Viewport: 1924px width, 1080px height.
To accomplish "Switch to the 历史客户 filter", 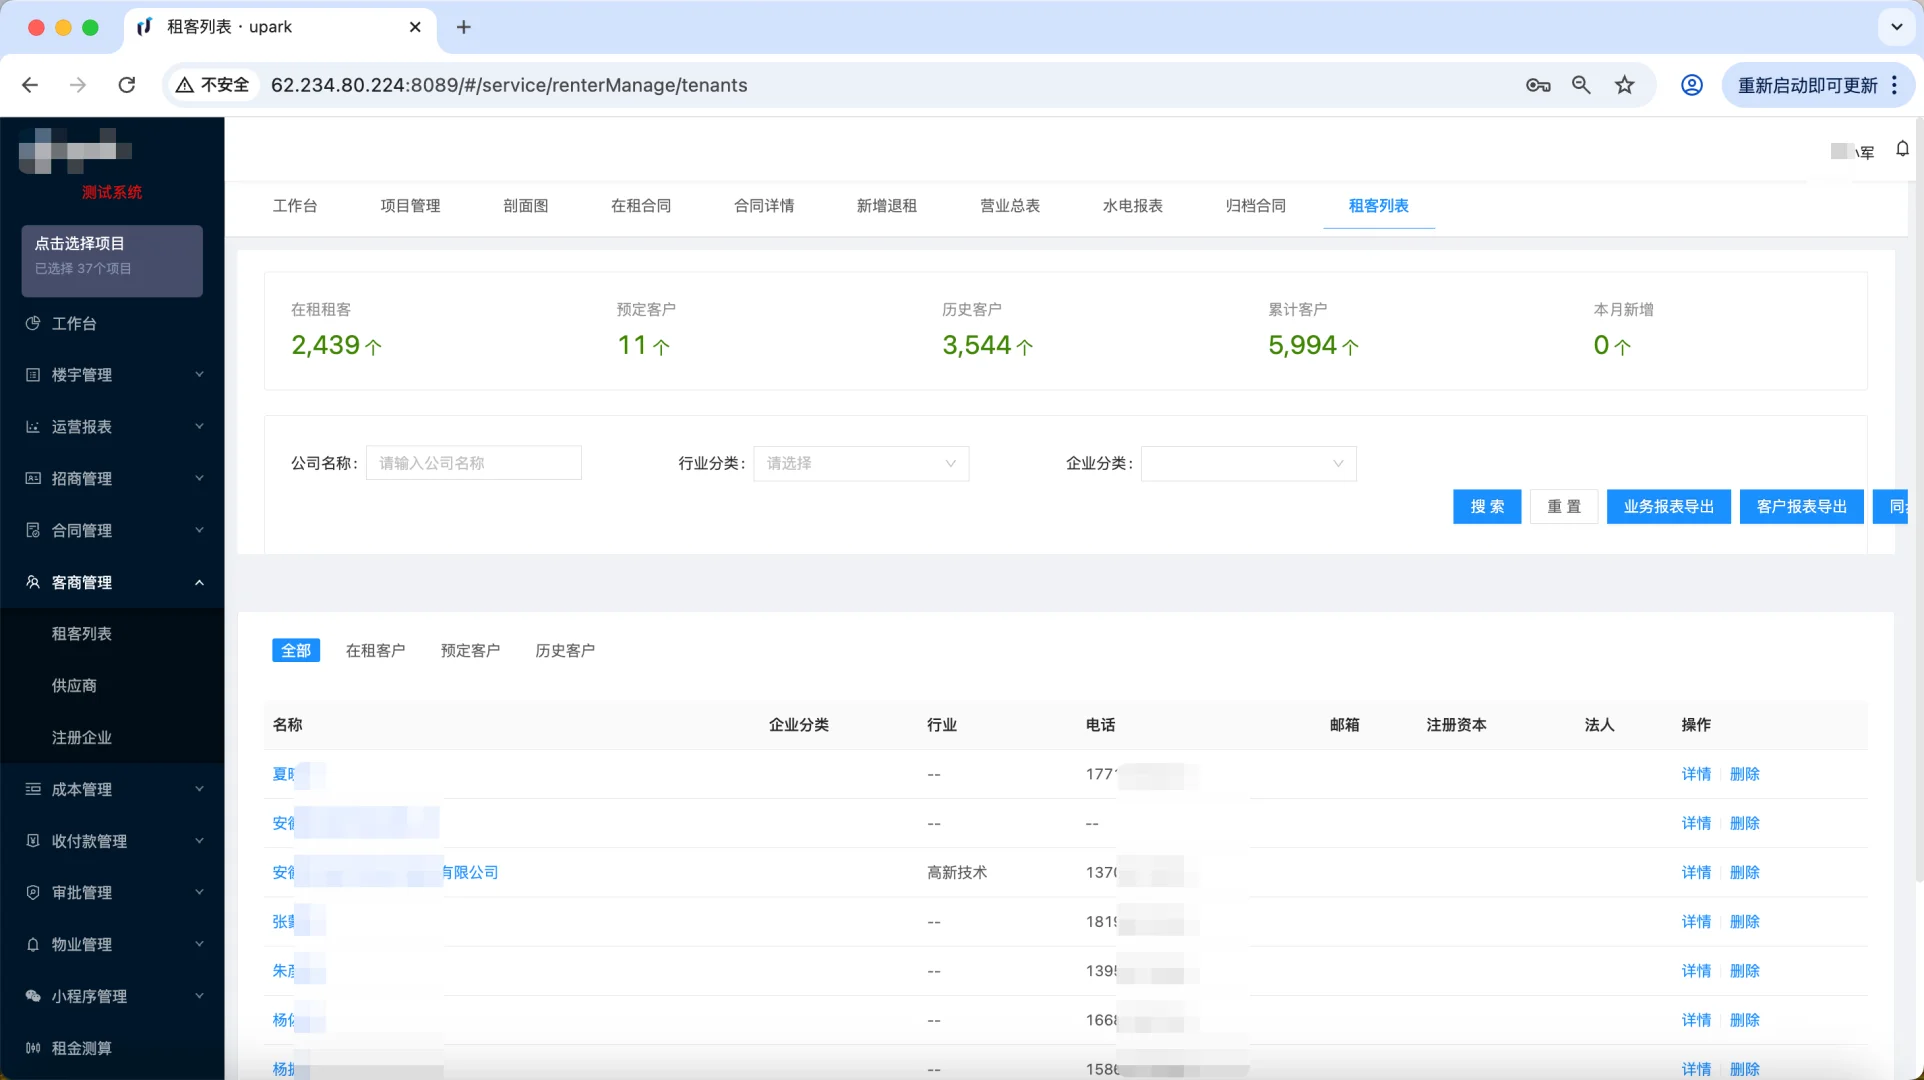I will (x=564, y=650).
